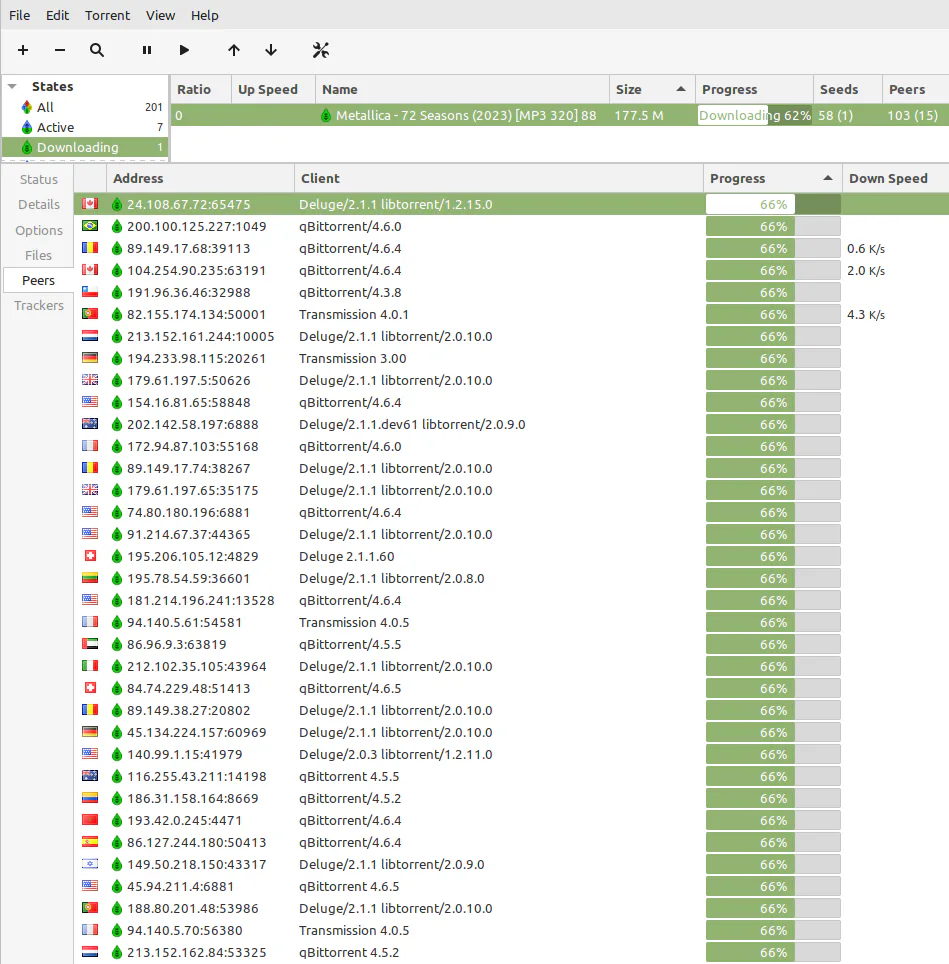This screenshot has height=964, width=949.
Task: Sort peers by Progress column arrow
Action: 828,178
